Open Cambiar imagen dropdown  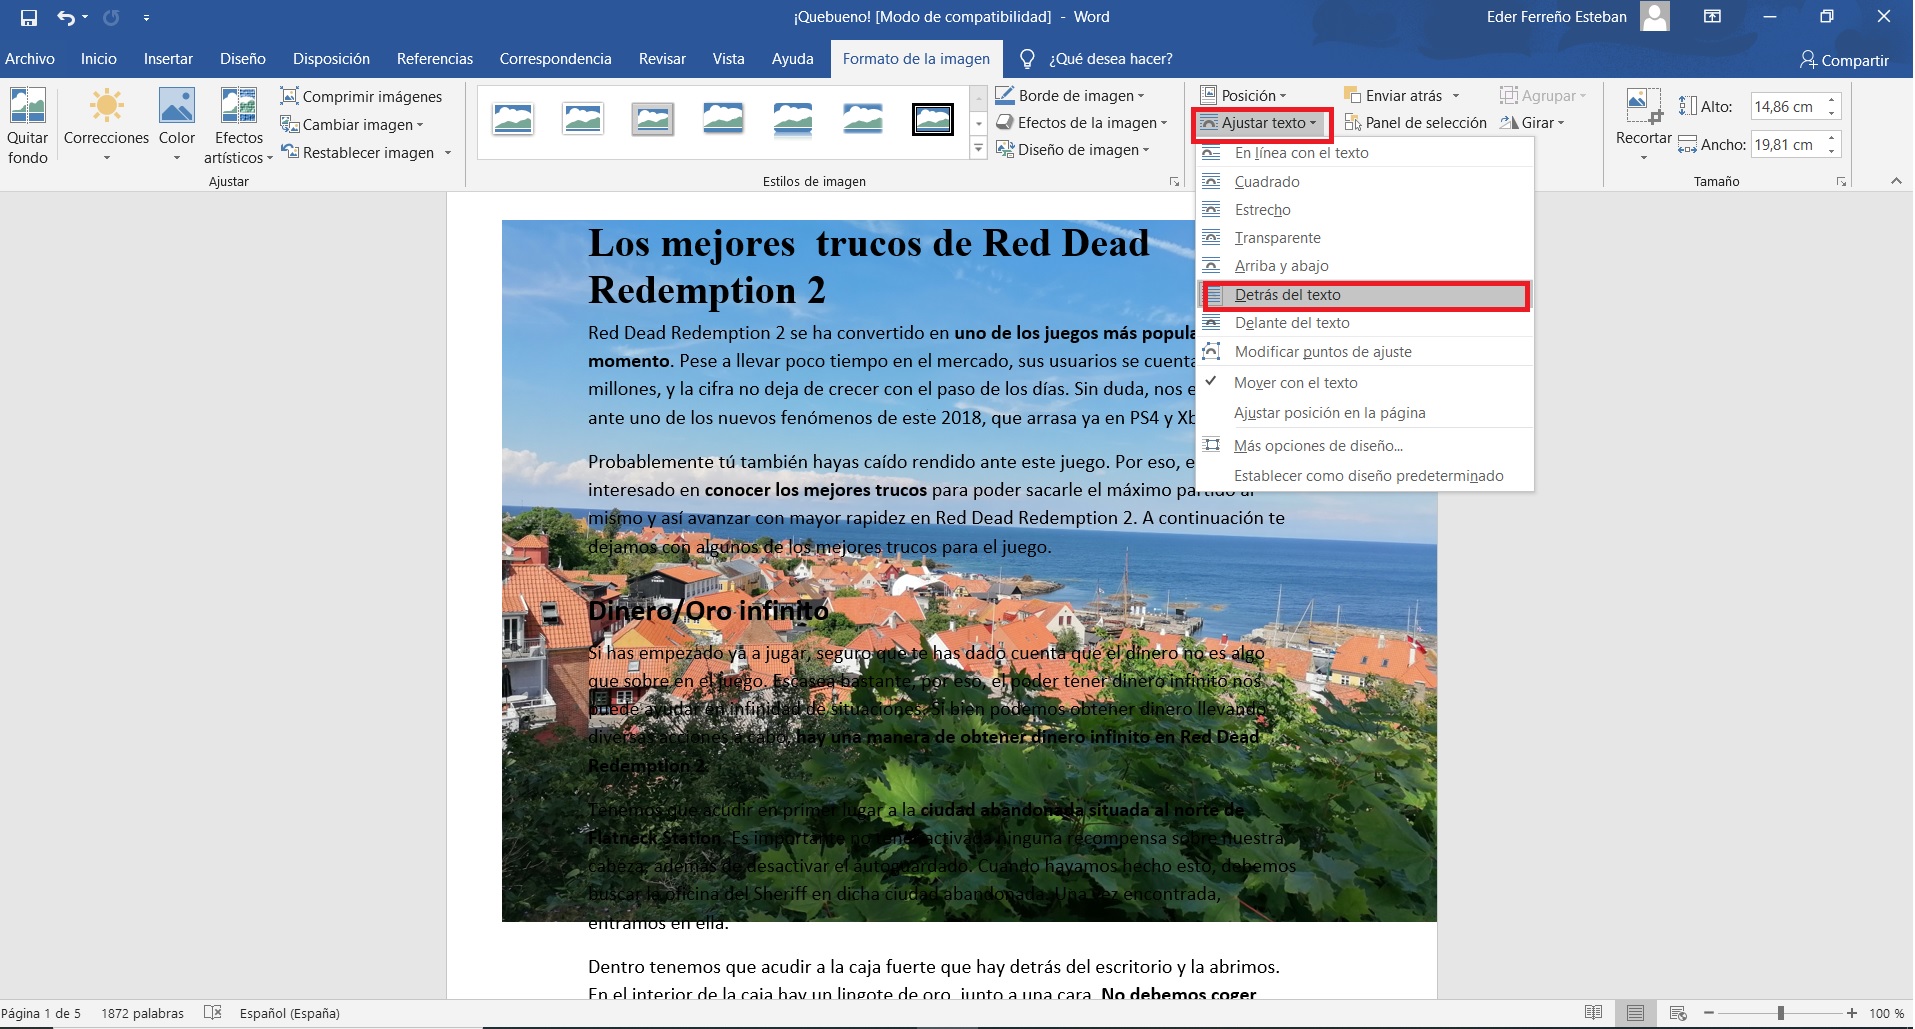[x=352, y=124]
